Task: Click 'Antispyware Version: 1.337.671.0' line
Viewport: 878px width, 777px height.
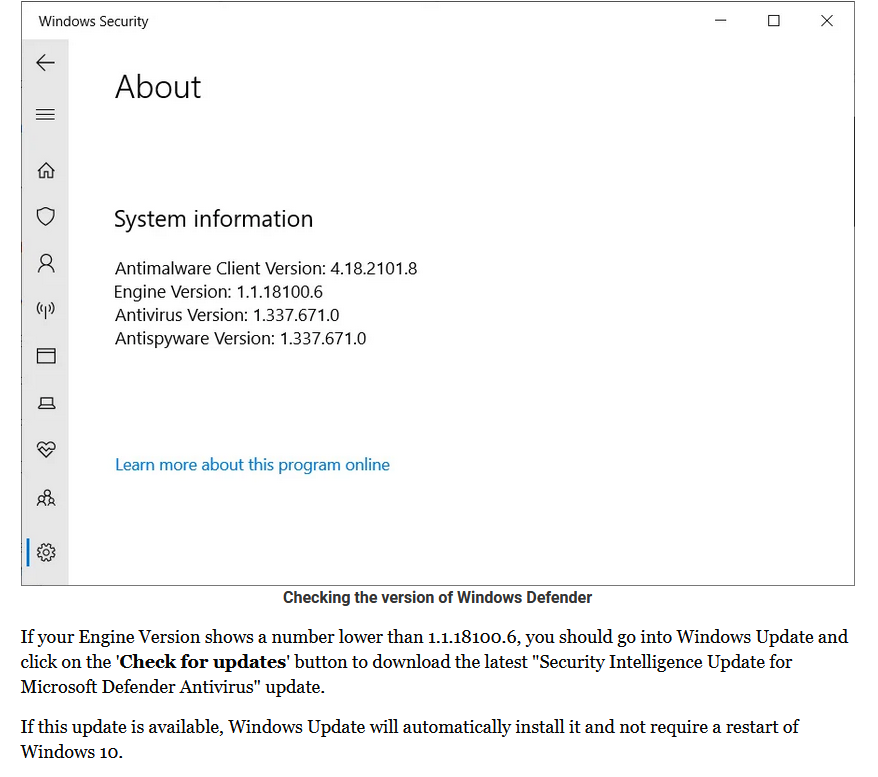Action: (x=240, y=339)
